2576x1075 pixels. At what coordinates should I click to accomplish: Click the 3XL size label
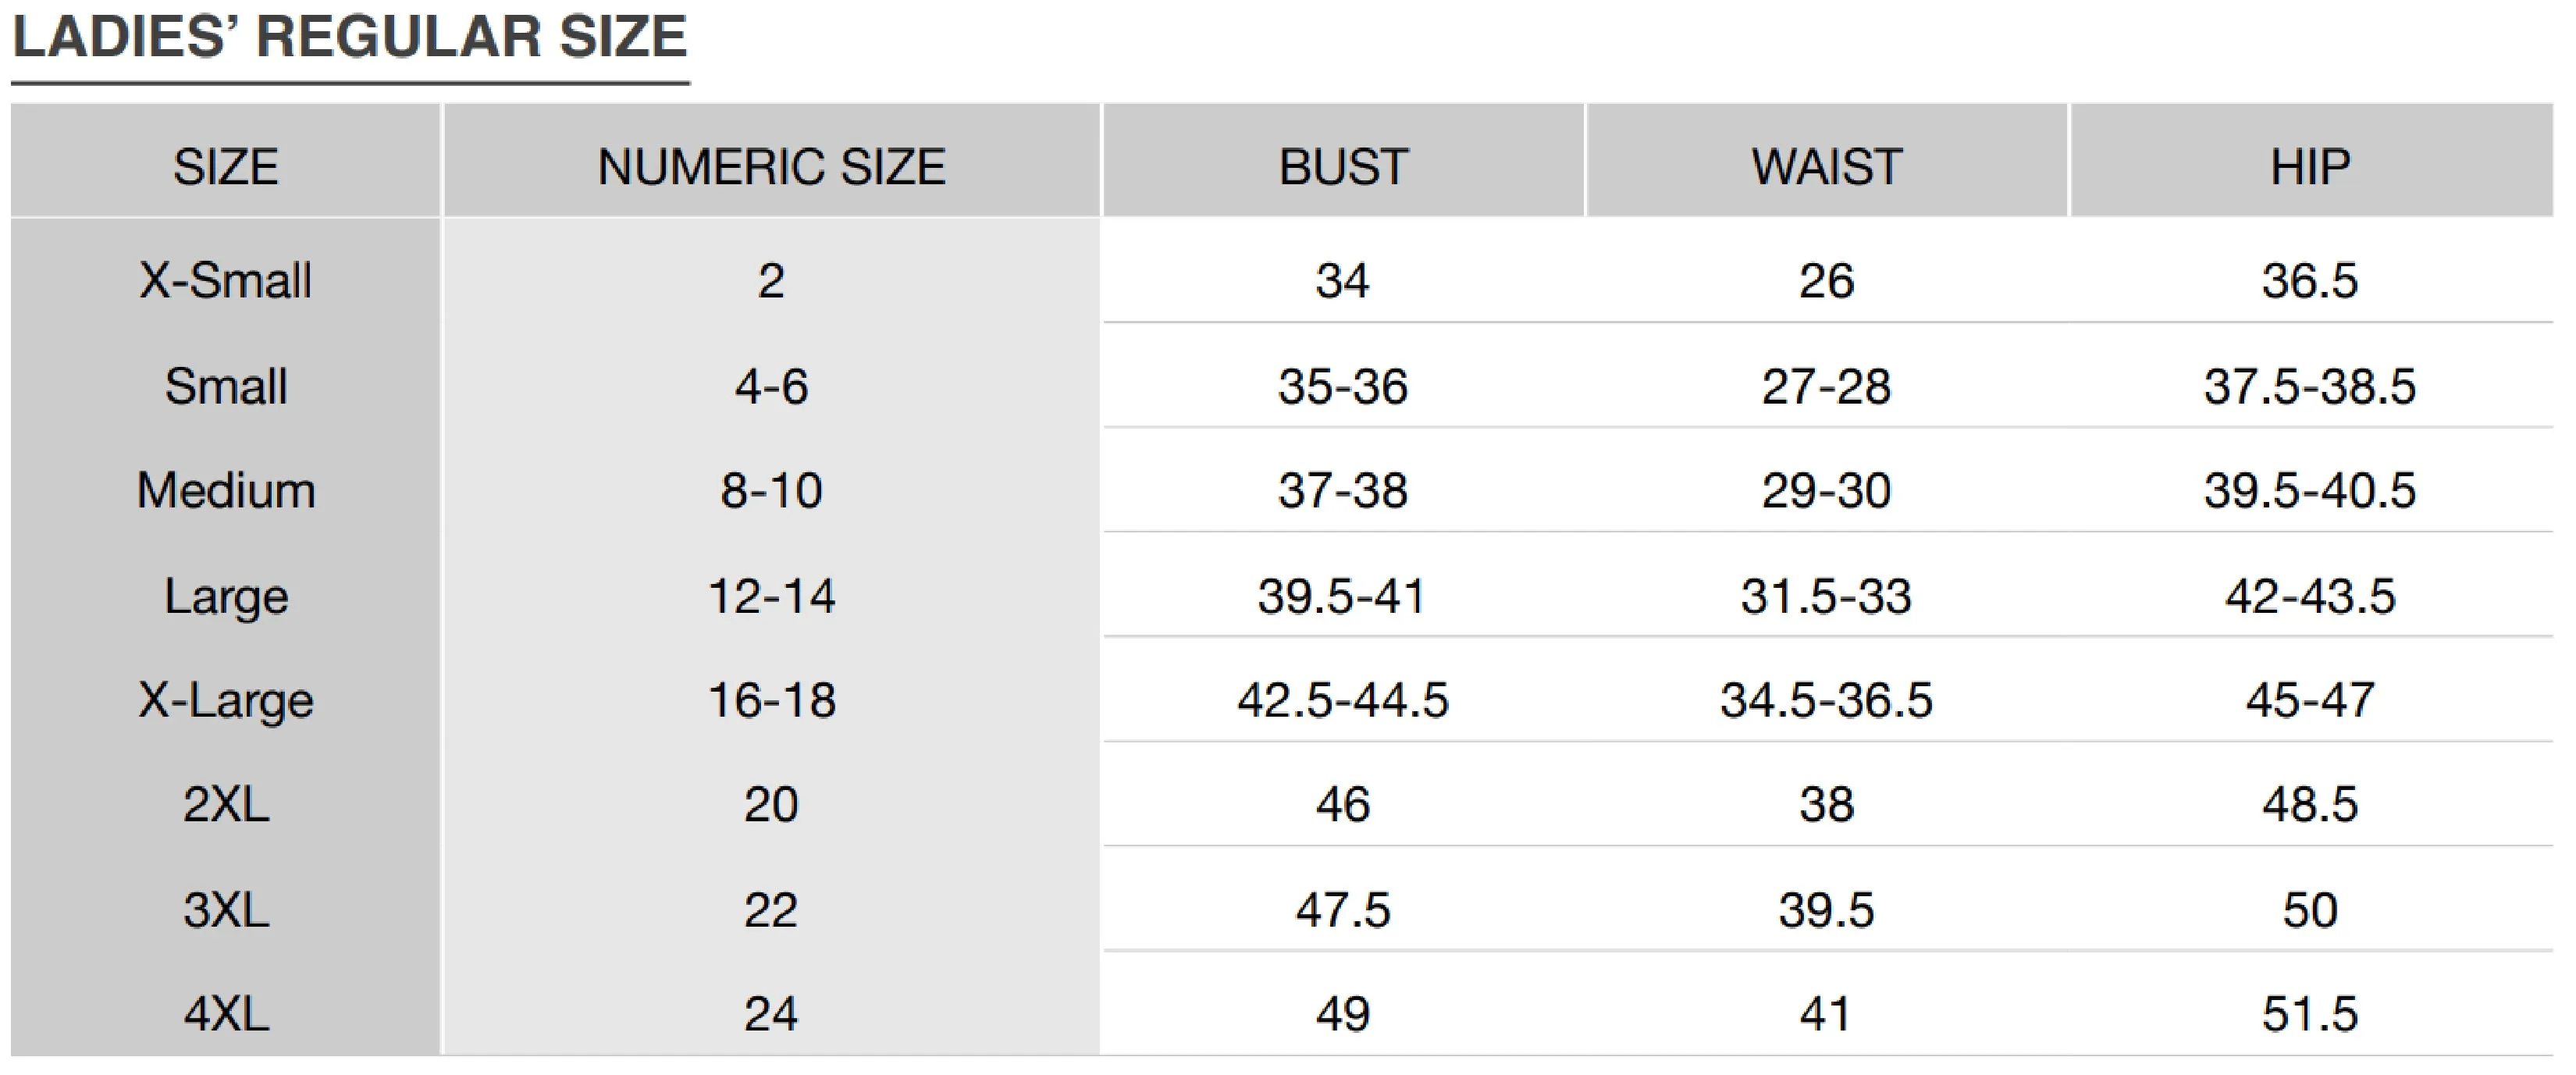tap(226, 909)
